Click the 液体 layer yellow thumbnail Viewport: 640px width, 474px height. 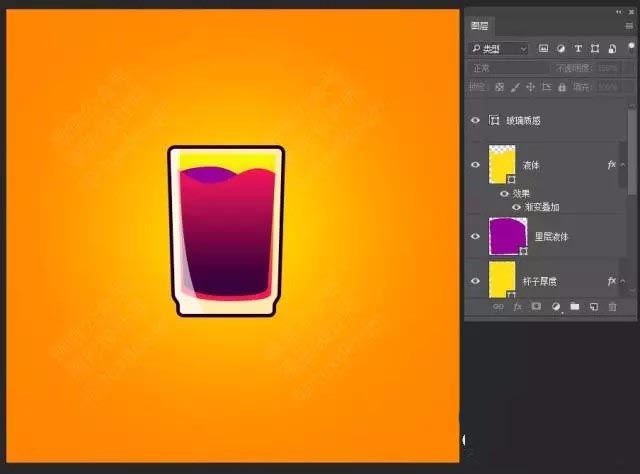[502, 165]
